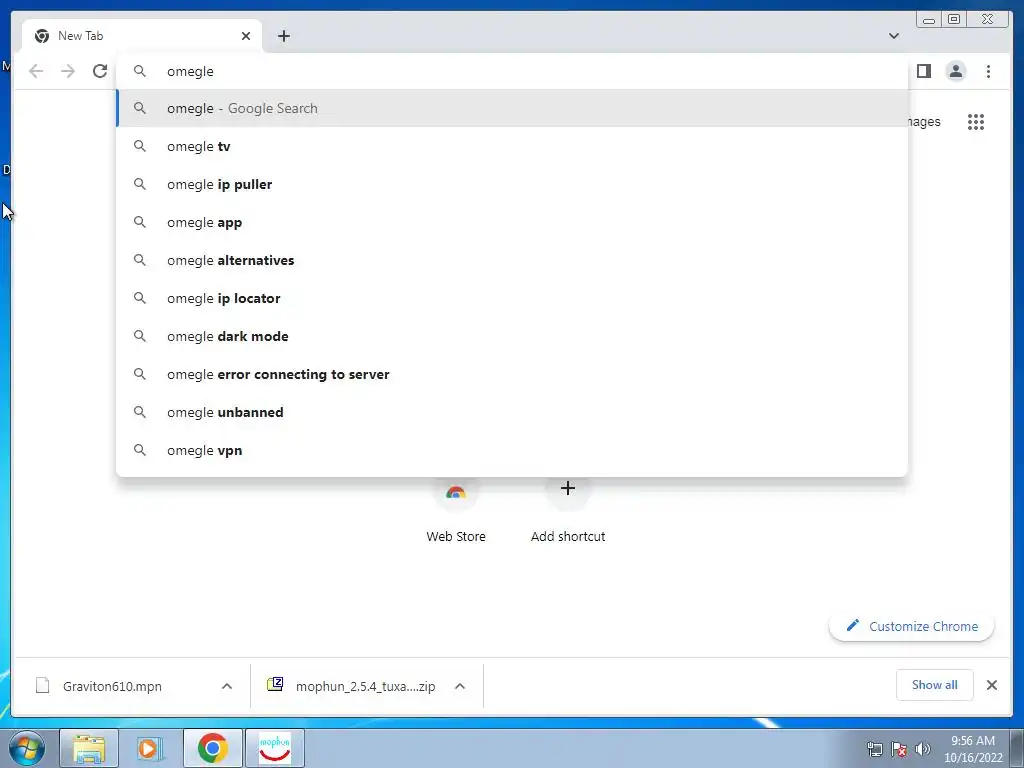Pick the 'omegle alternatives' suggestion

512,260
